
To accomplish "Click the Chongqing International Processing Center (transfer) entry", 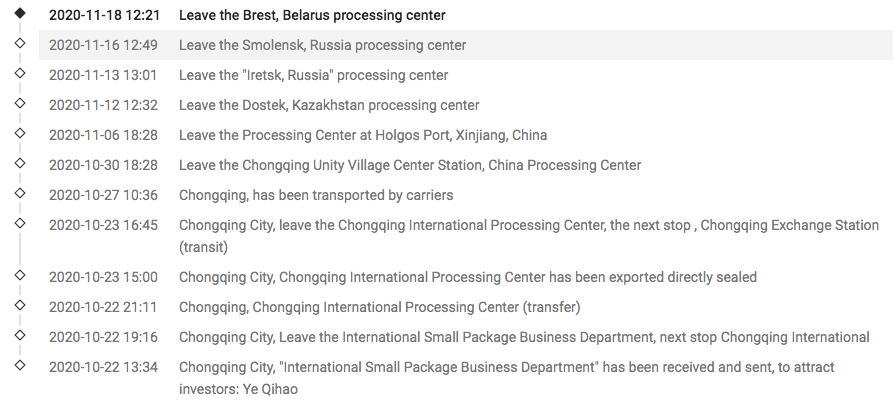I will click(x=379, y=307).
